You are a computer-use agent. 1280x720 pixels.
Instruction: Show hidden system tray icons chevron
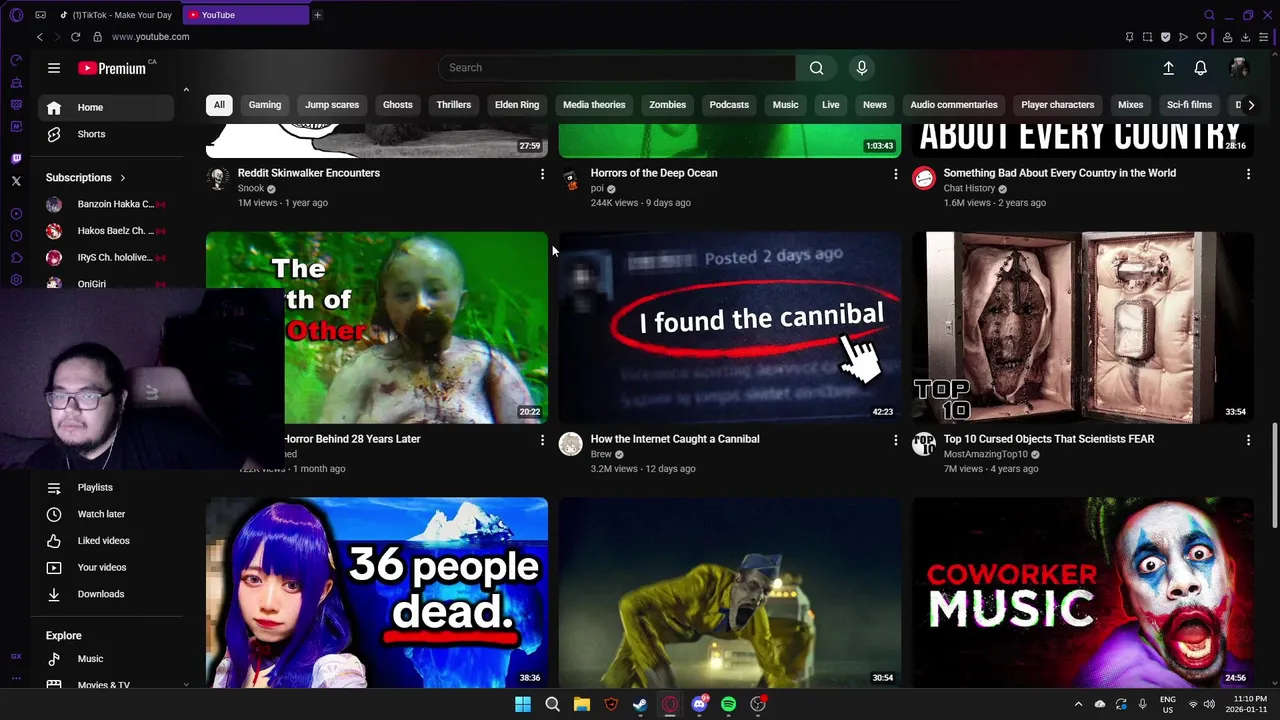pyautogui.click(x=1078, y=704)
